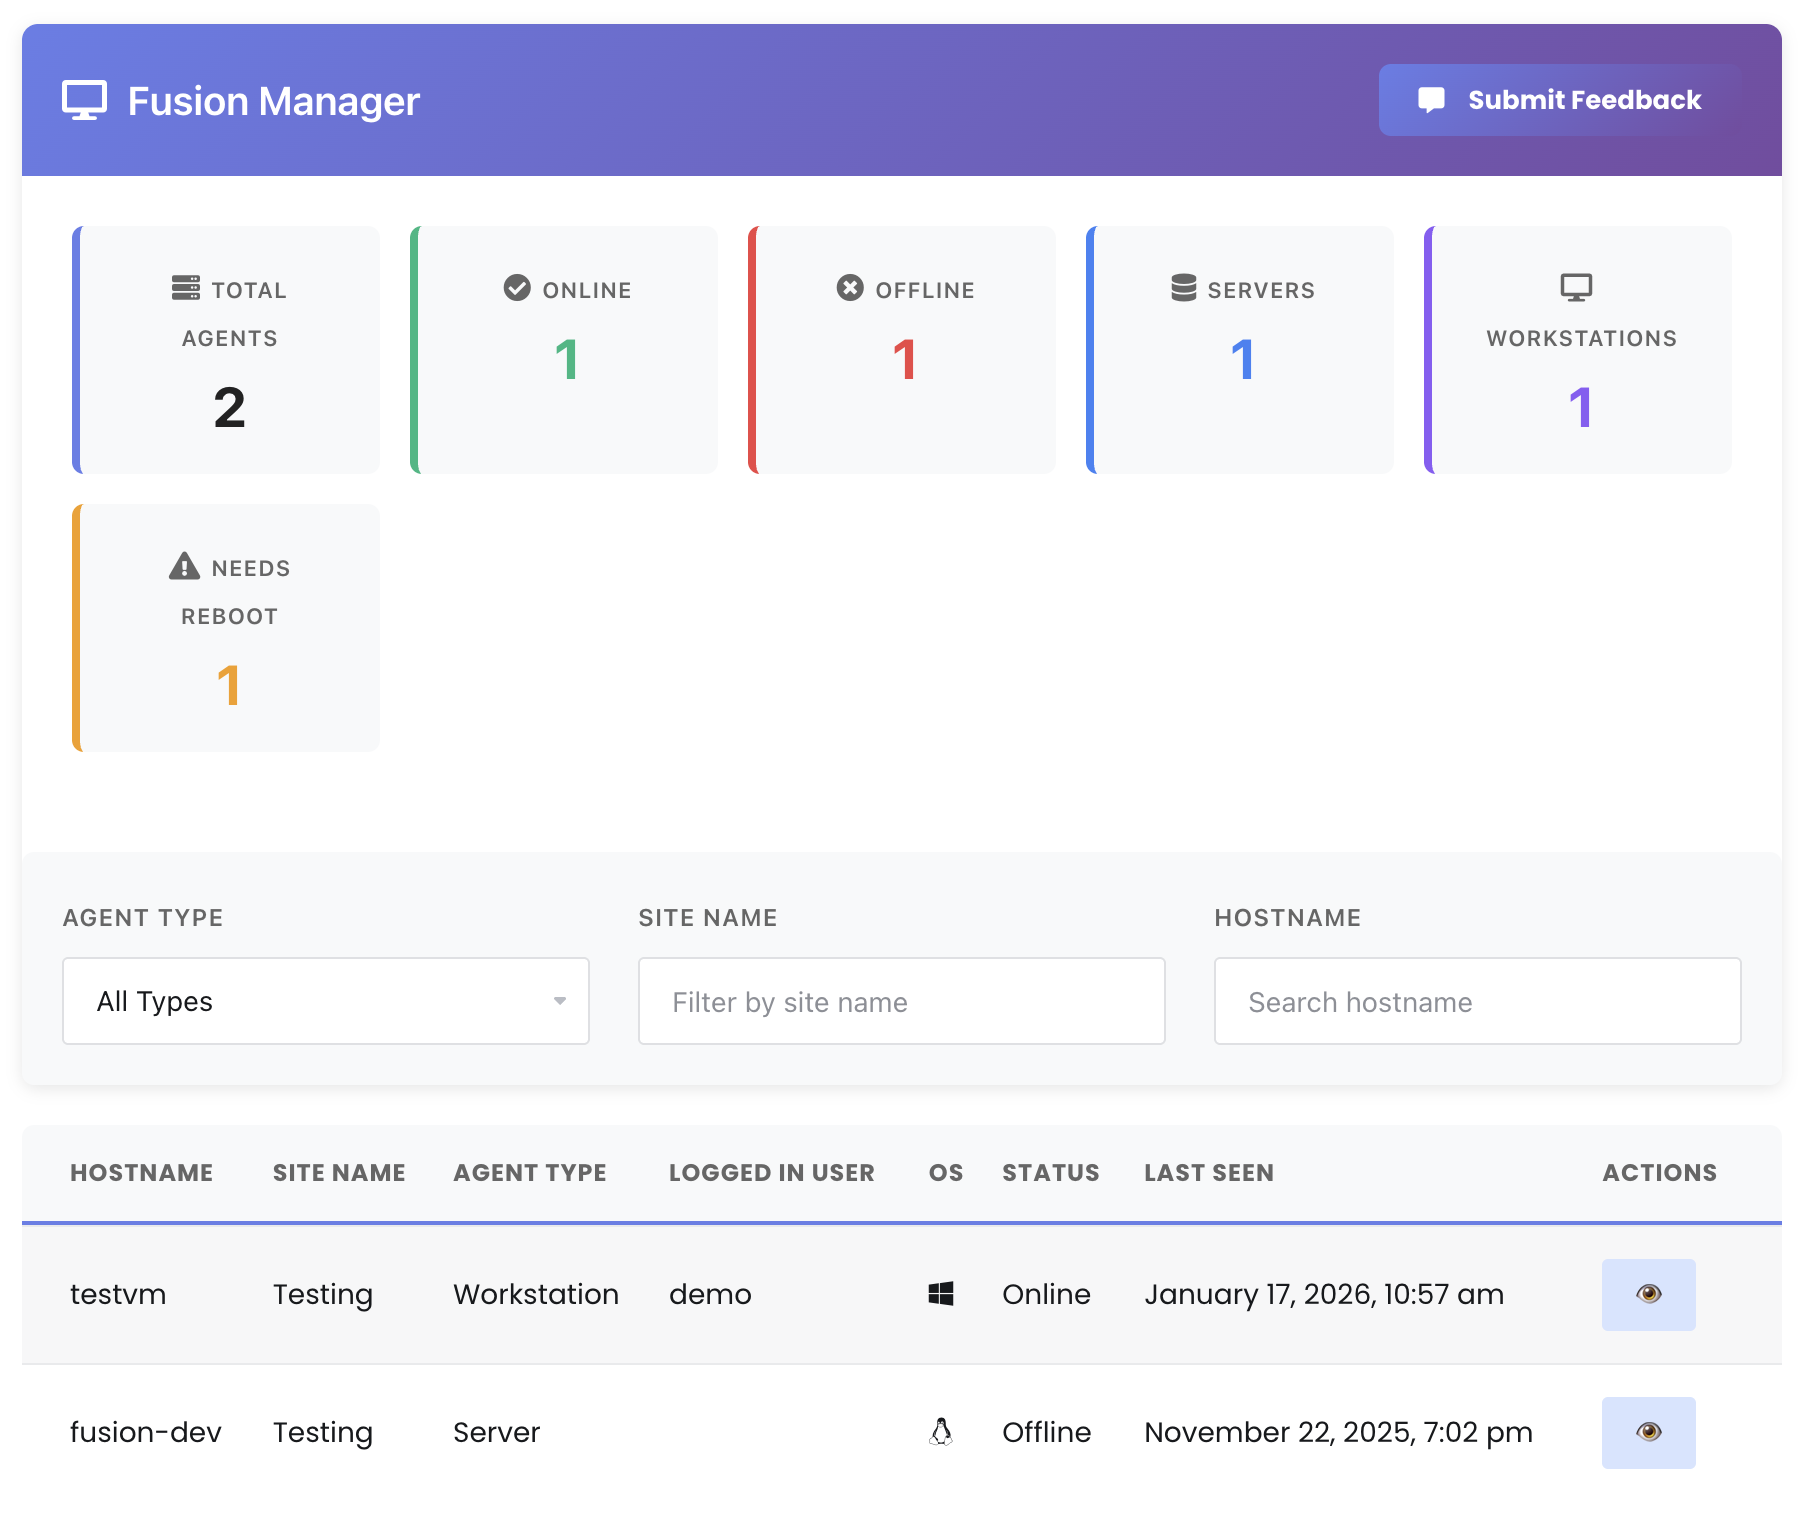
Task: Focus the Filter by site name field
Action: click(902, 1001)
